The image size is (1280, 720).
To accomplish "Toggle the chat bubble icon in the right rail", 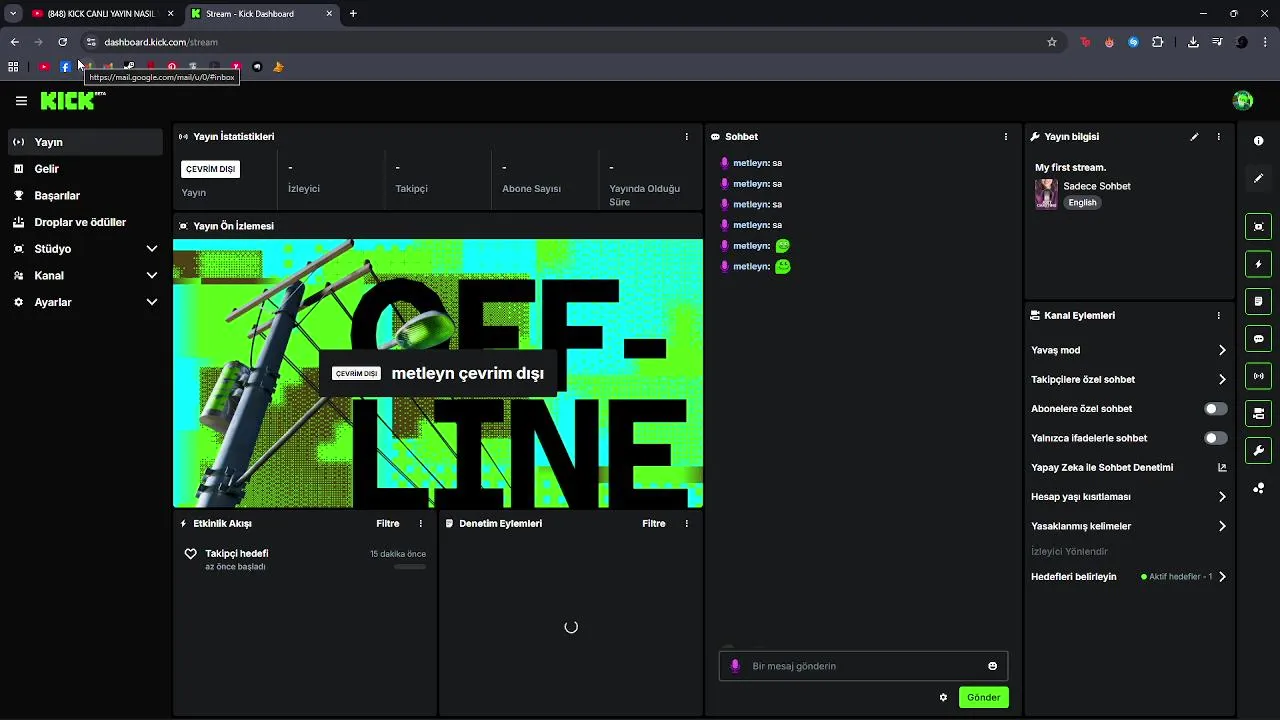I will pyautogui.click(x=1258, y=339).
